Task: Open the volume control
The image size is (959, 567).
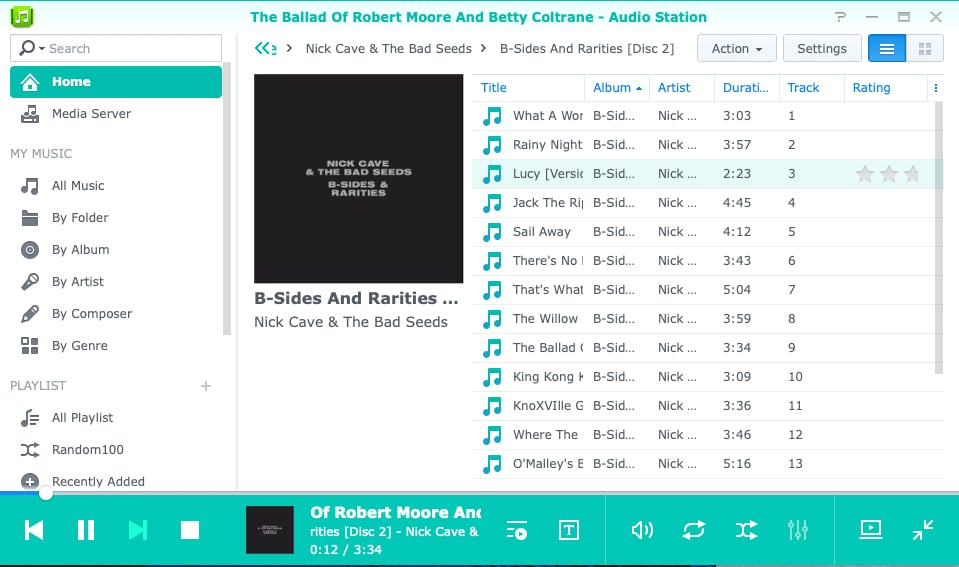Action: point(642,530)
